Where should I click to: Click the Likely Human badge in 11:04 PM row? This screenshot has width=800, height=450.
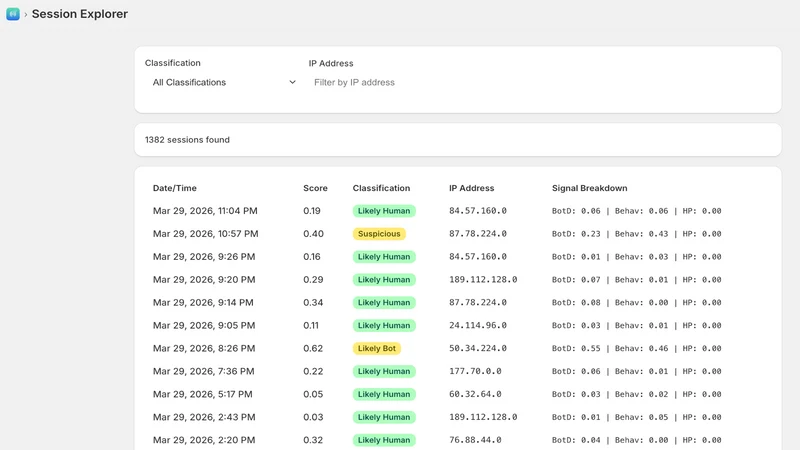tap(384, 211)
